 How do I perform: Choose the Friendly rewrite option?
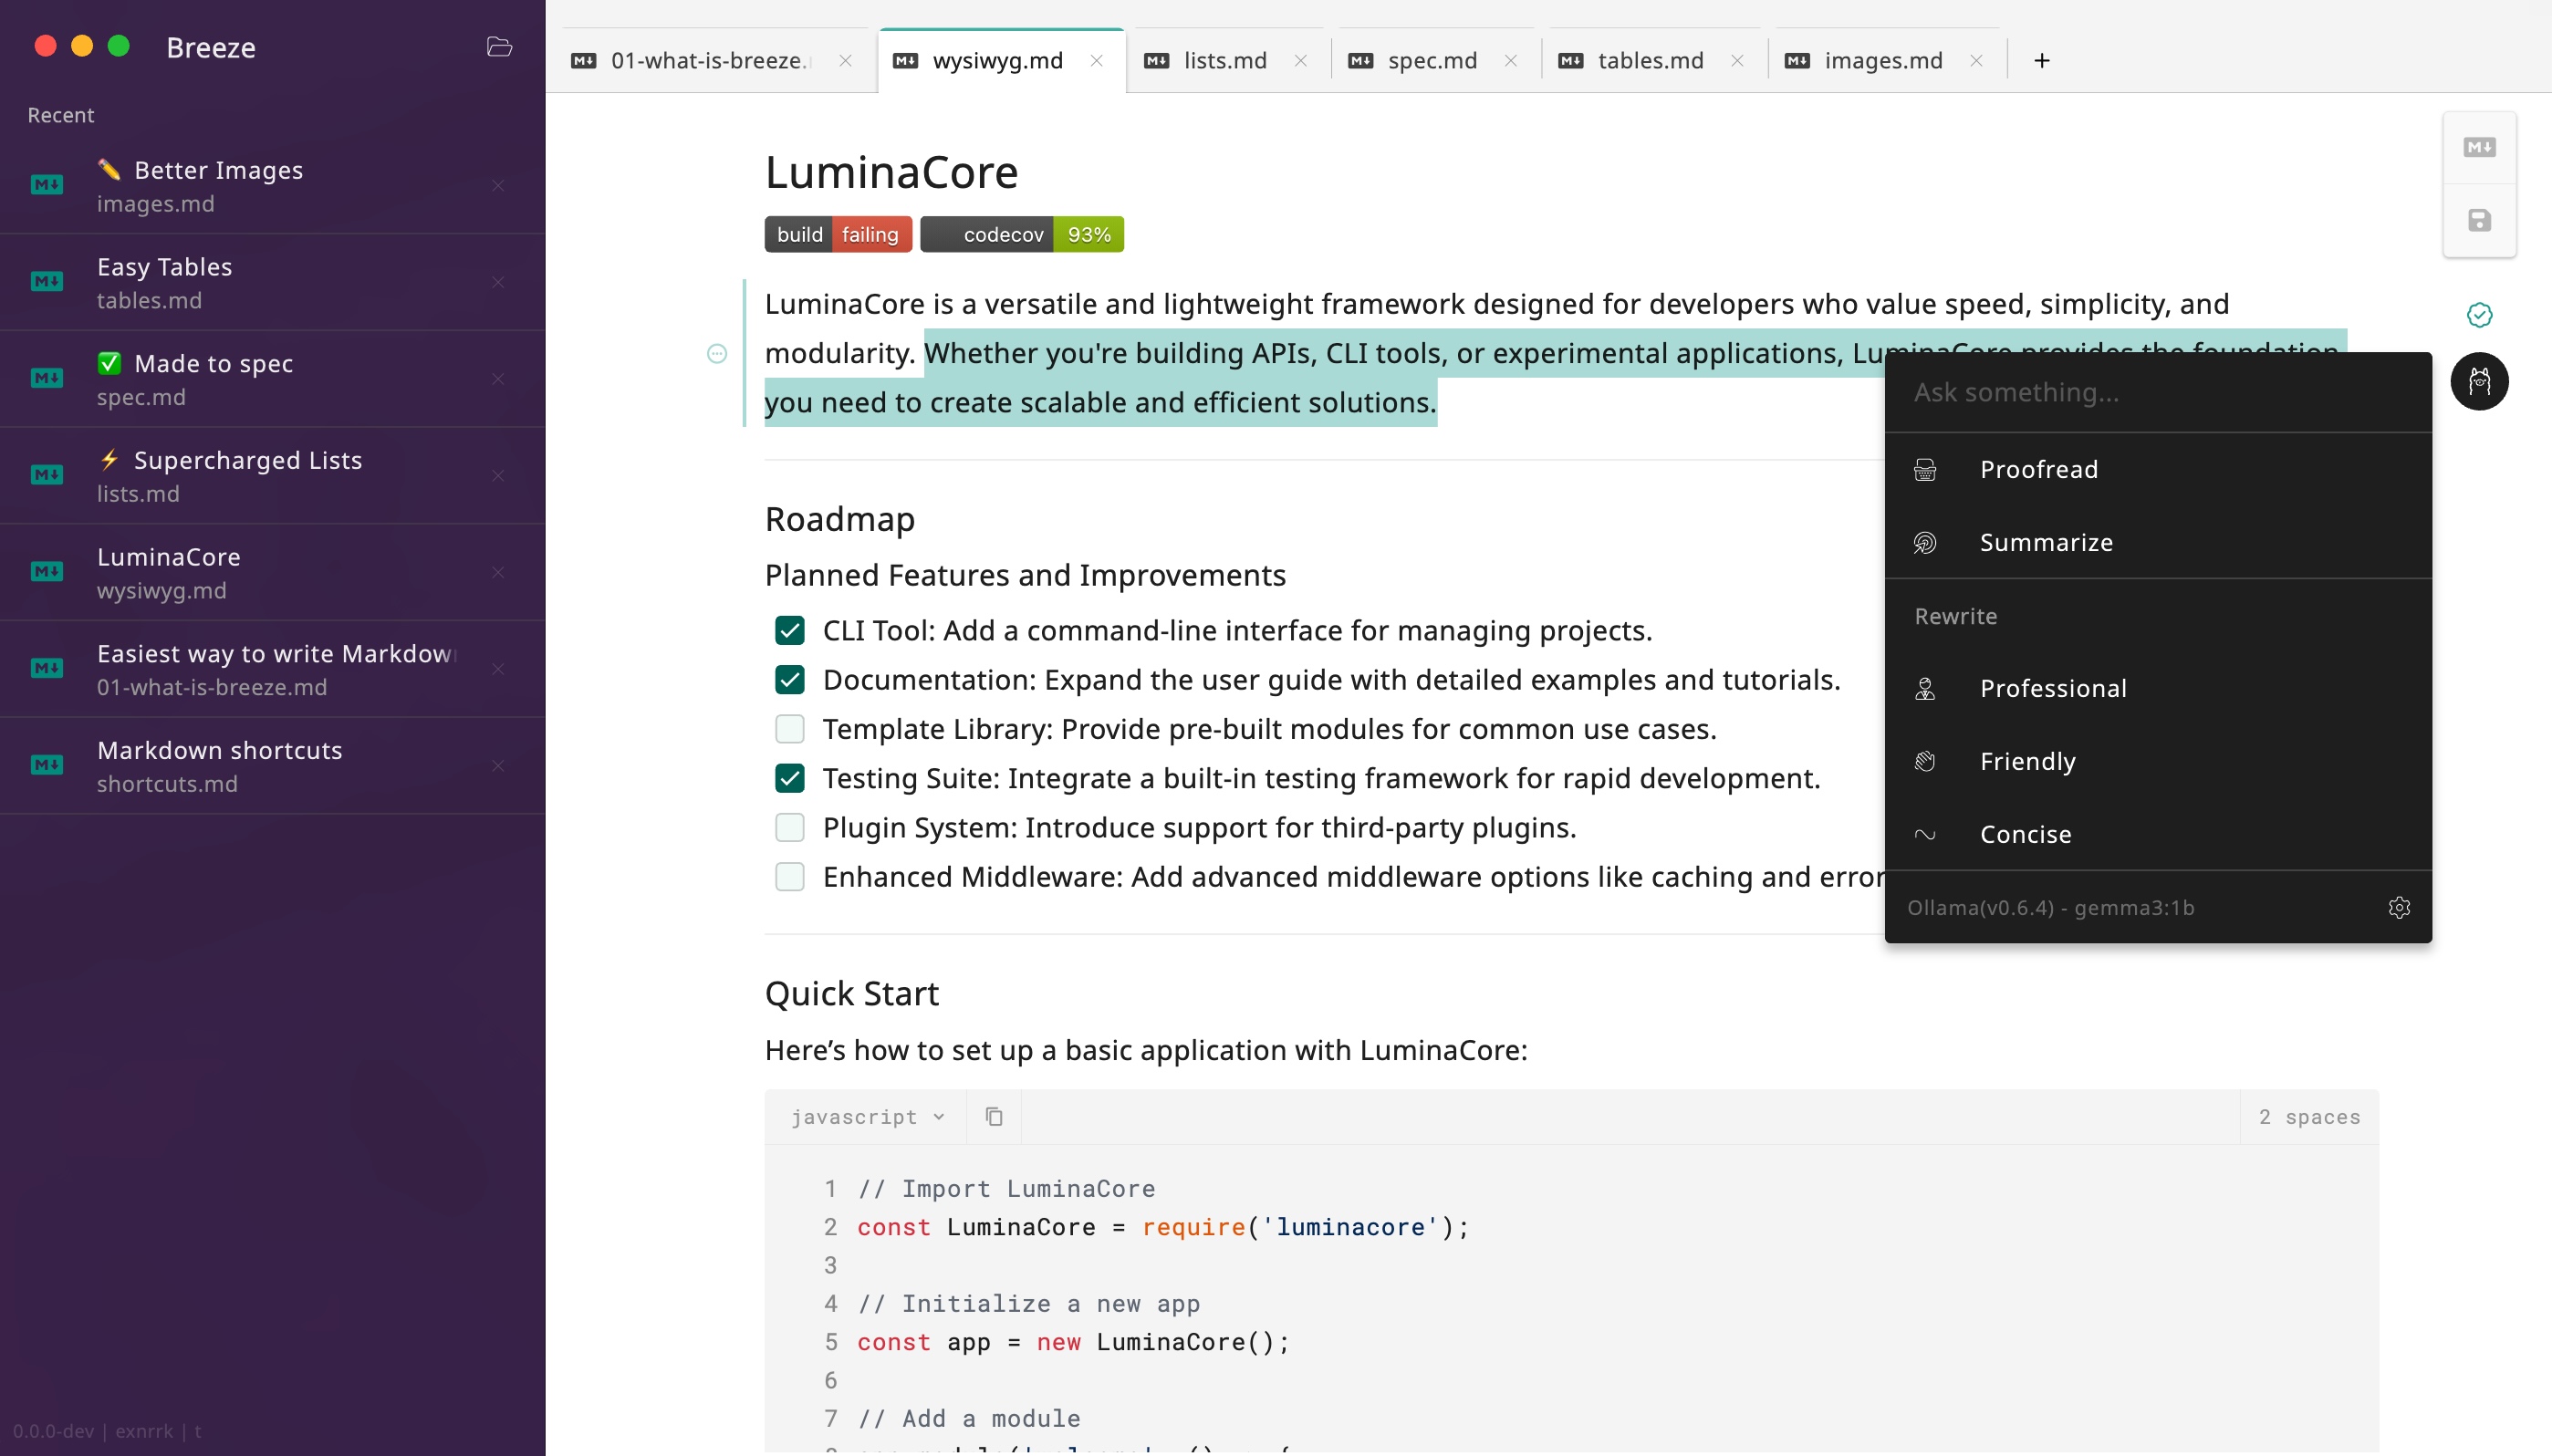tap(2028, 760)
